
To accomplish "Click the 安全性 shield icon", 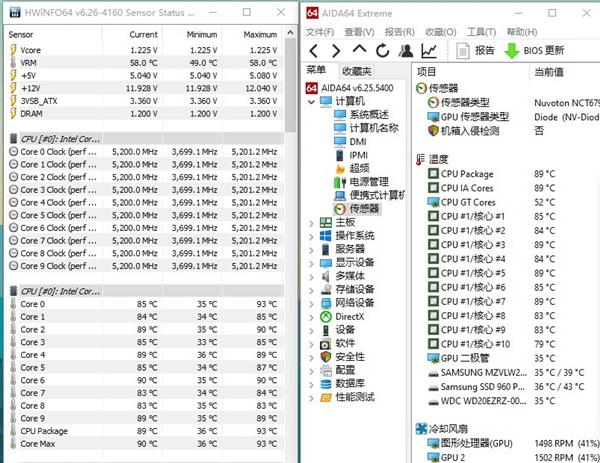I will pos(326,357).
